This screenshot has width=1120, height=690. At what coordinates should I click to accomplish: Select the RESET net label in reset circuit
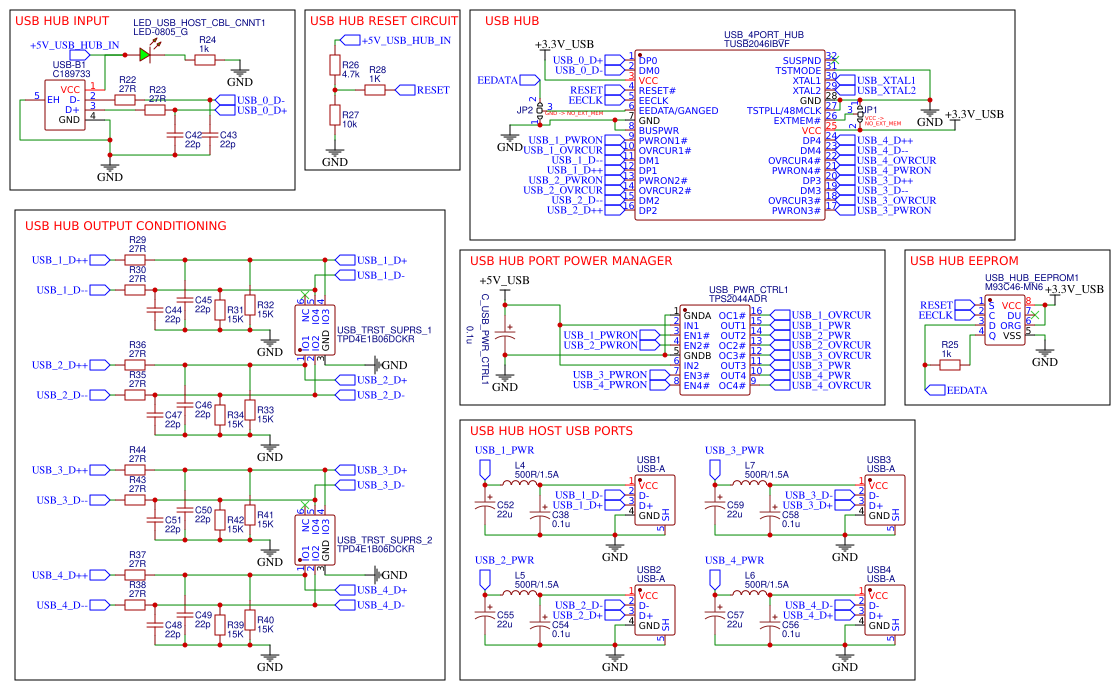click(432, 90)
